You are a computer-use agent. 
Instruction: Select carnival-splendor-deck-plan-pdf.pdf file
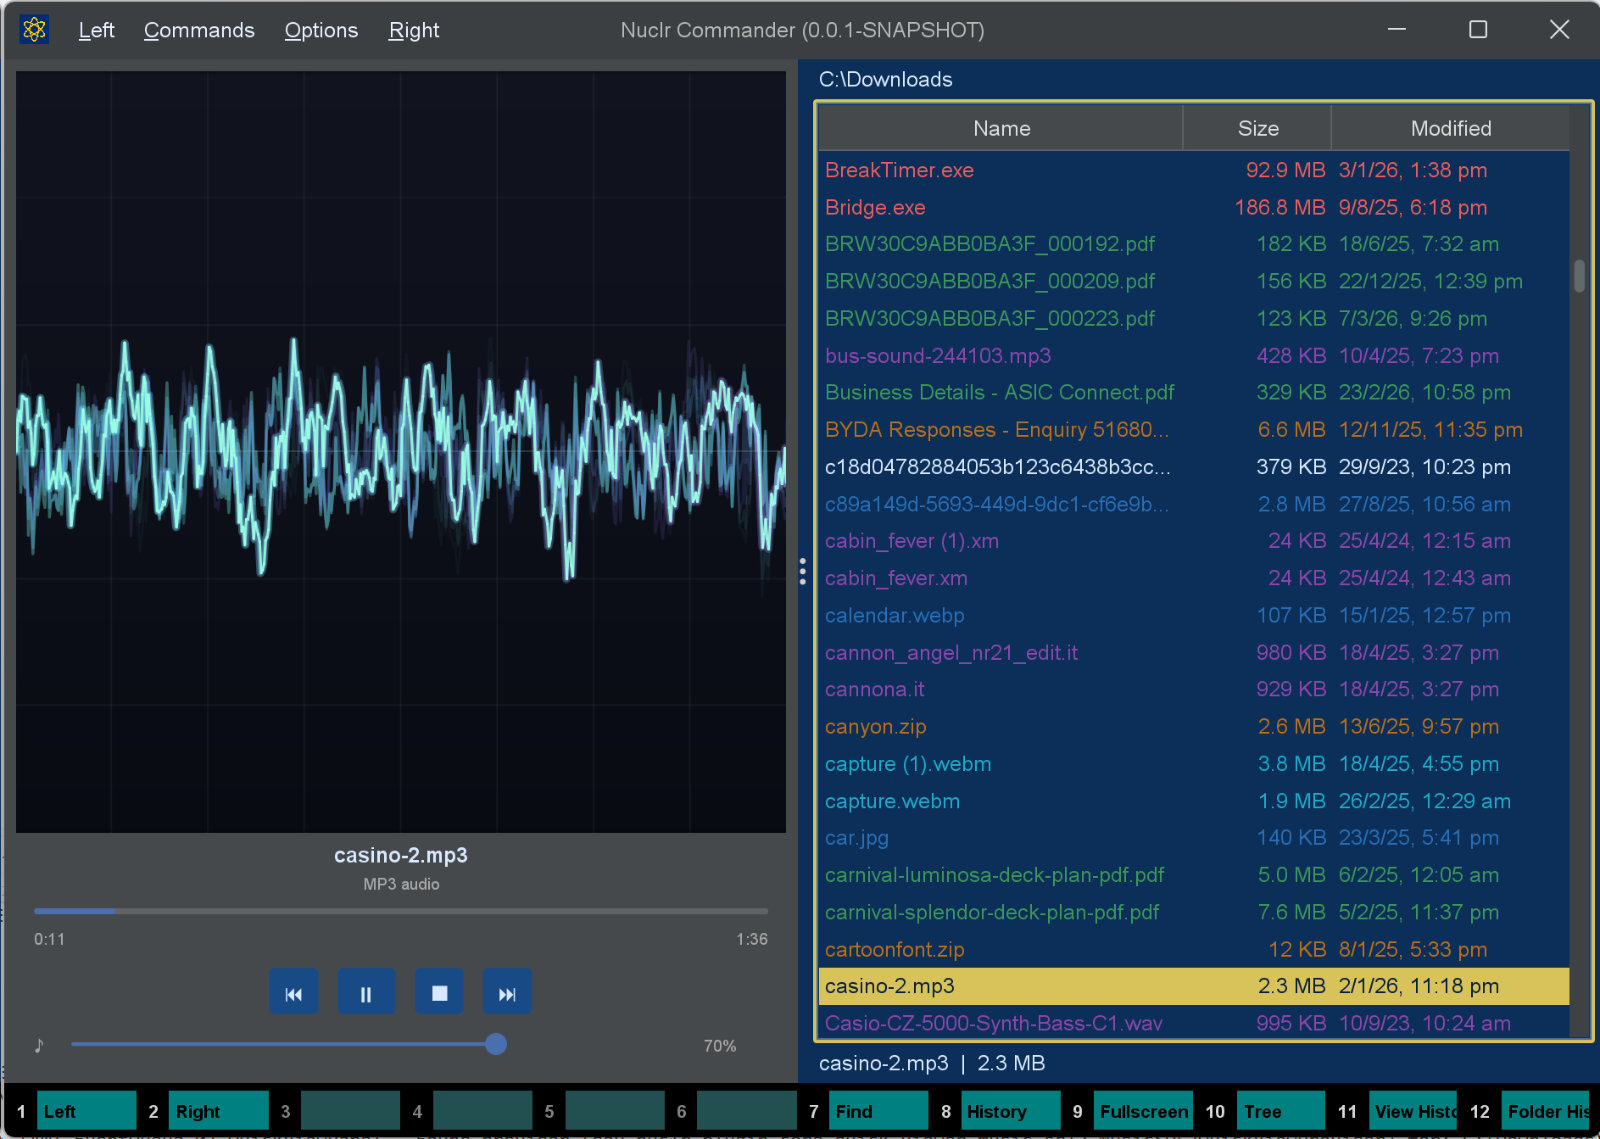pos(1194,912)
